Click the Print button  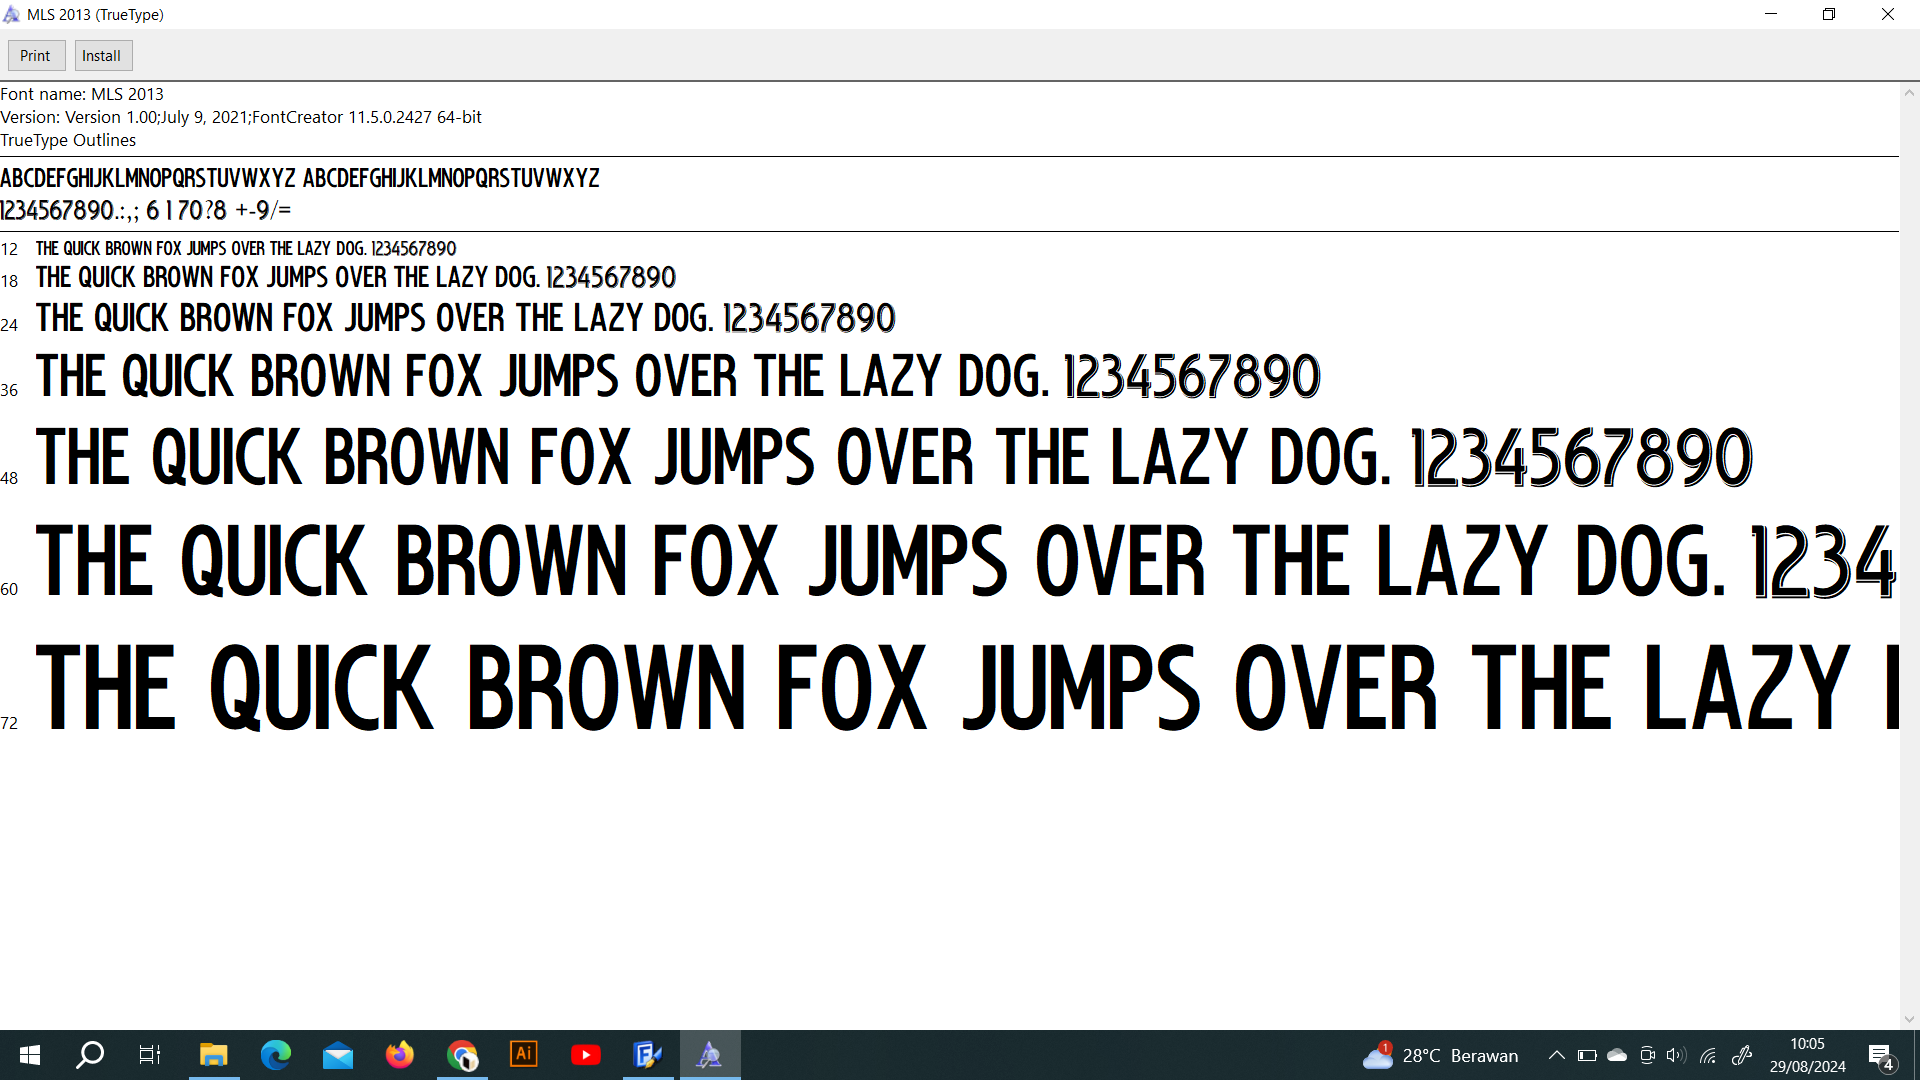36,56
